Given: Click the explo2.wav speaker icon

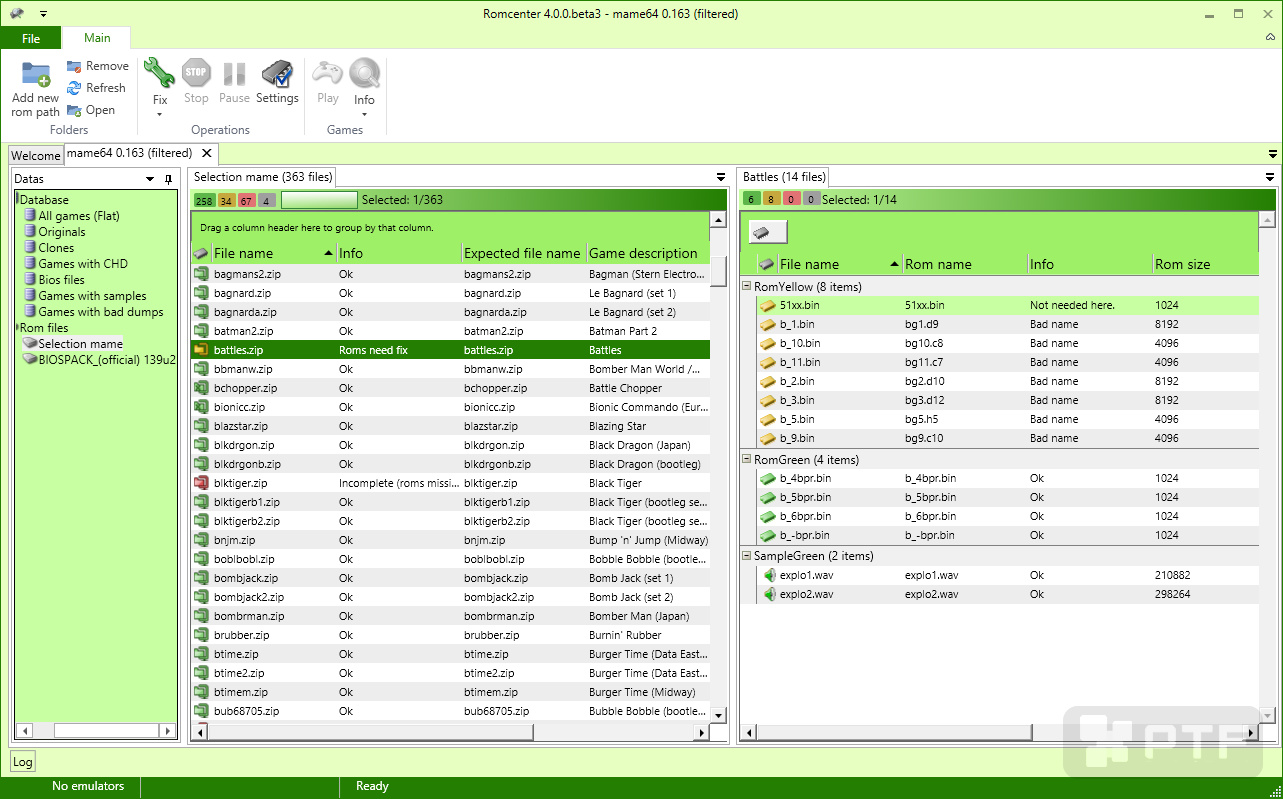Looking at the screenshot, I should pos(769,594).
